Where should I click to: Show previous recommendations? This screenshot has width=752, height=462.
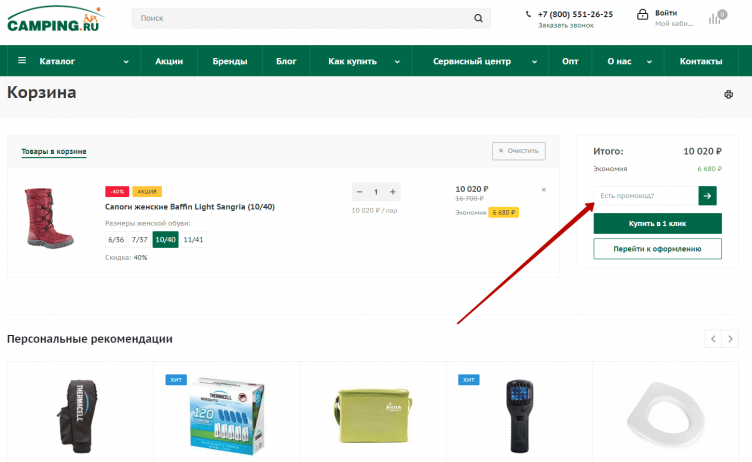tap(713, 339)
